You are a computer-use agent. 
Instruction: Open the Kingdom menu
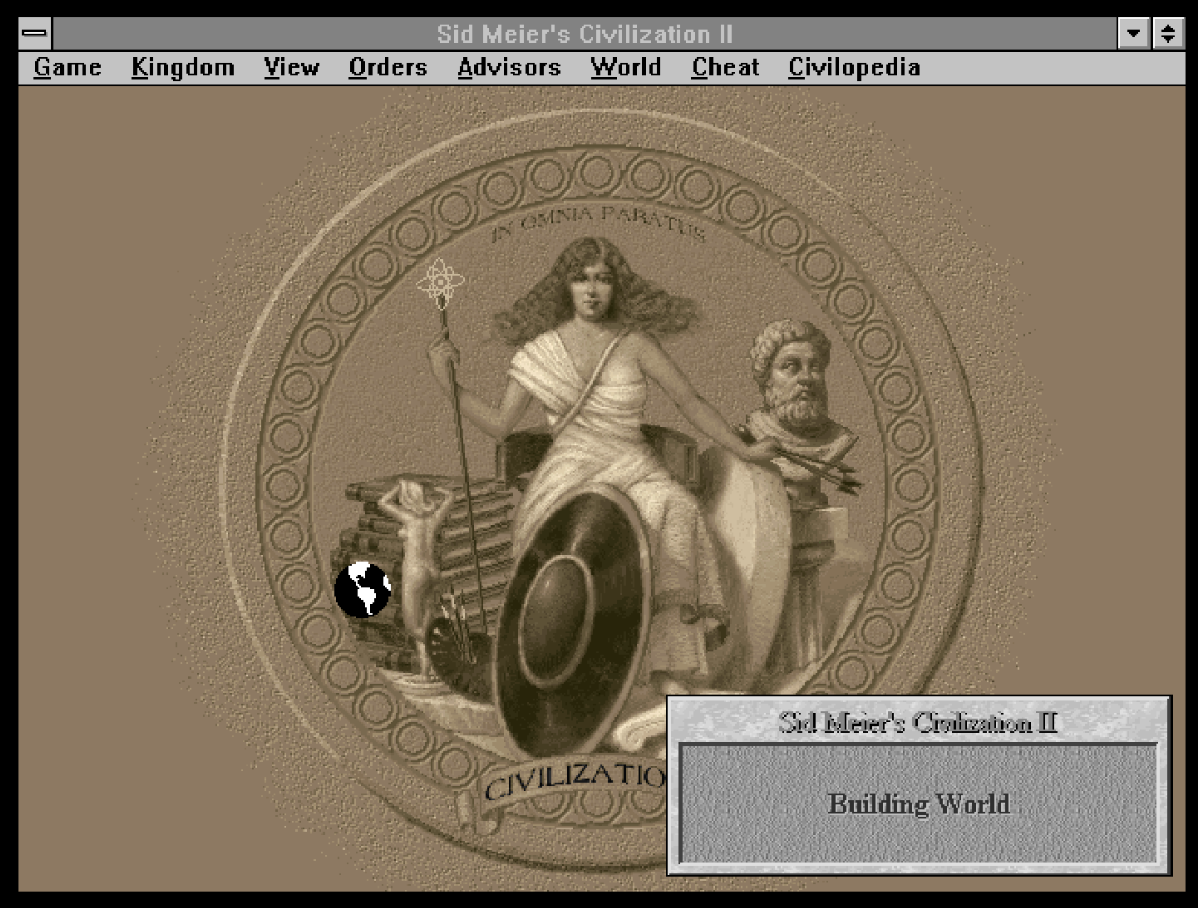[183, 68]
